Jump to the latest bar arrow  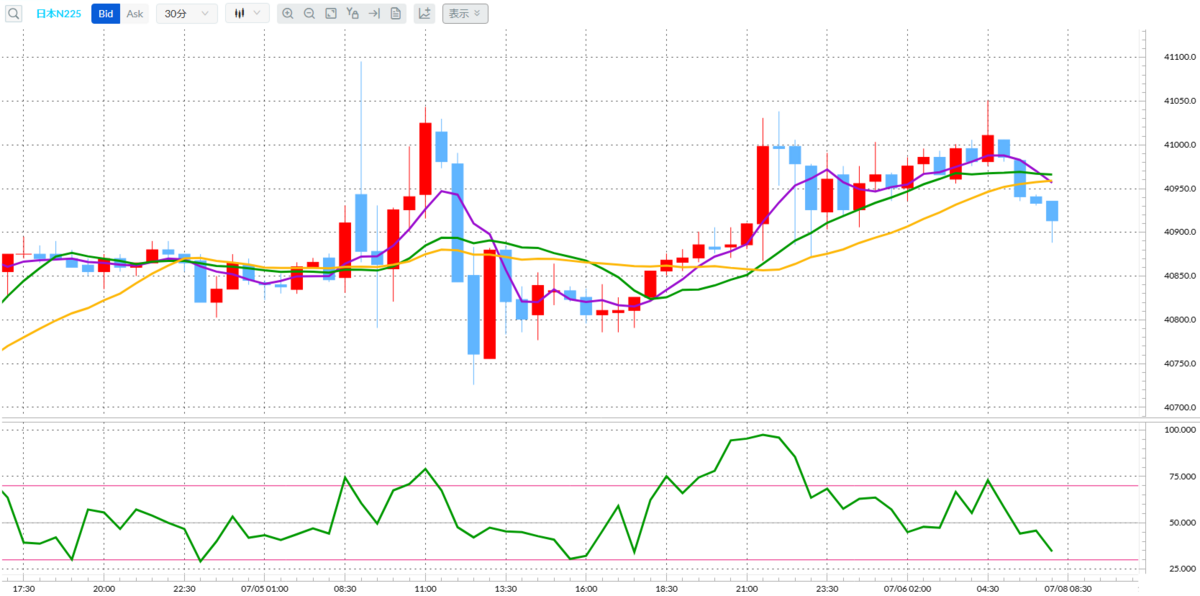[374, 13]
